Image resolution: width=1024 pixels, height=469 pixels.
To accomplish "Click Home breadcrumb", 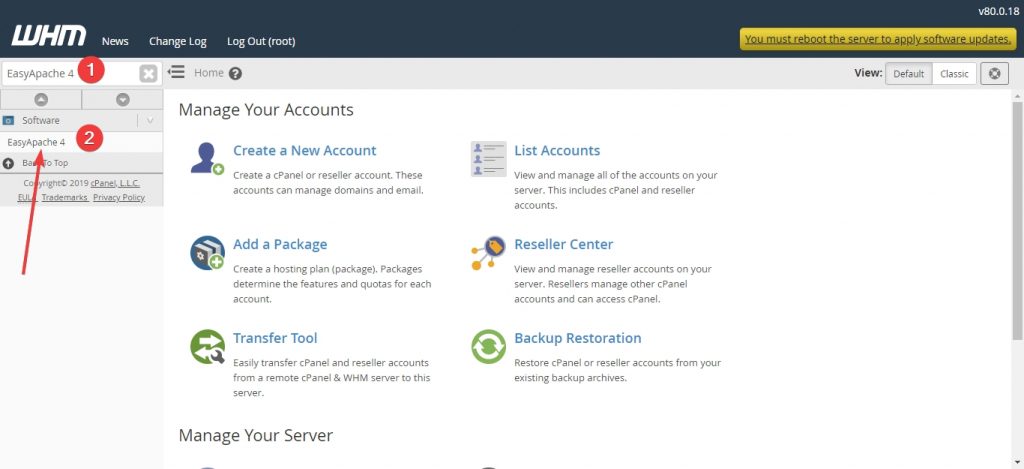I will click(209, 73).
